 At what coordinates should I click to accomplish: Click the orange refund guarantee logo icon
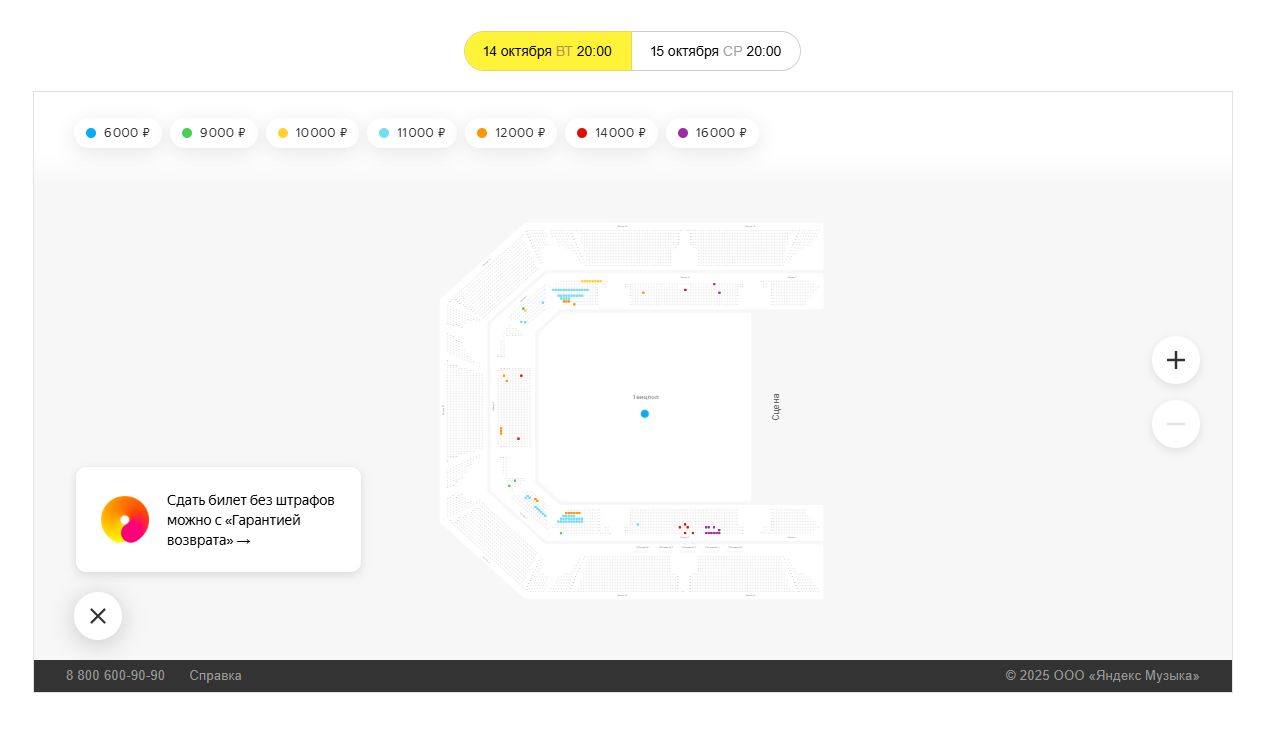point(125,520)
